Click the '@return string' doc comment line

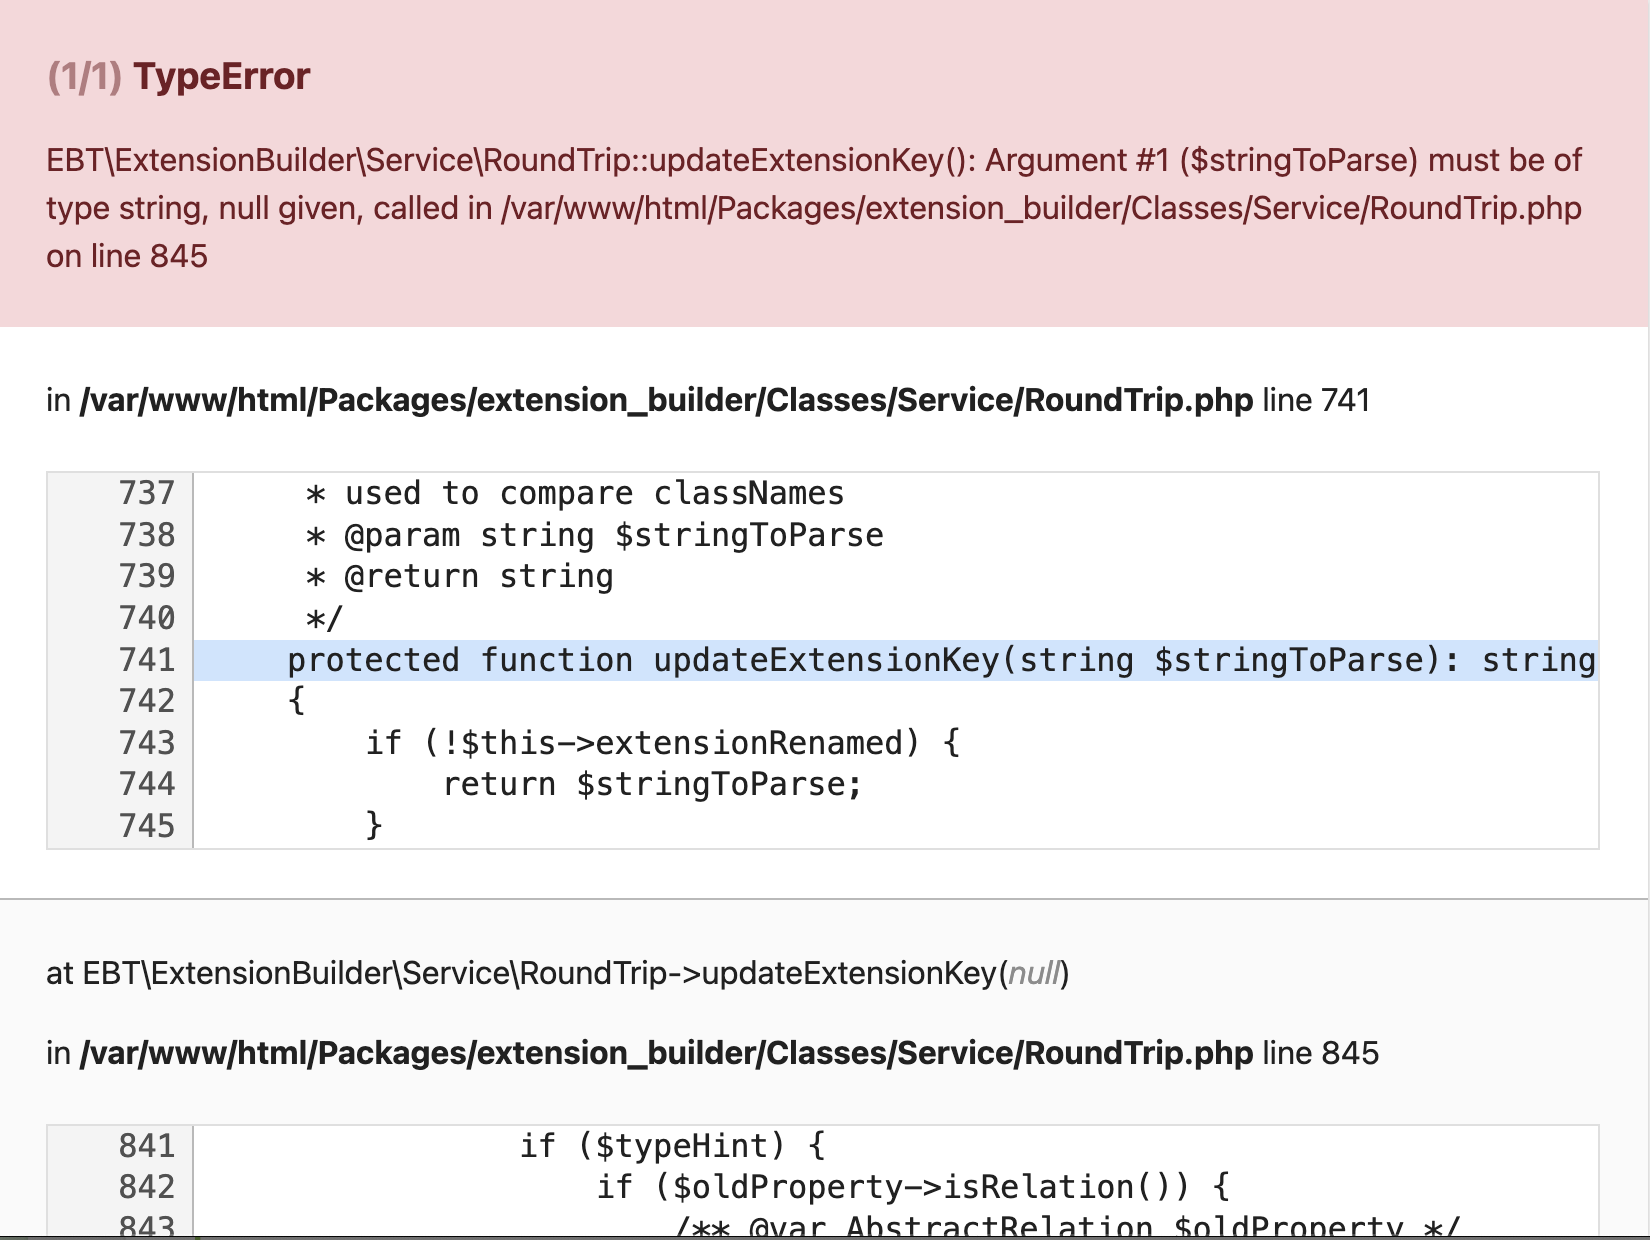click(x=460, y=576)
